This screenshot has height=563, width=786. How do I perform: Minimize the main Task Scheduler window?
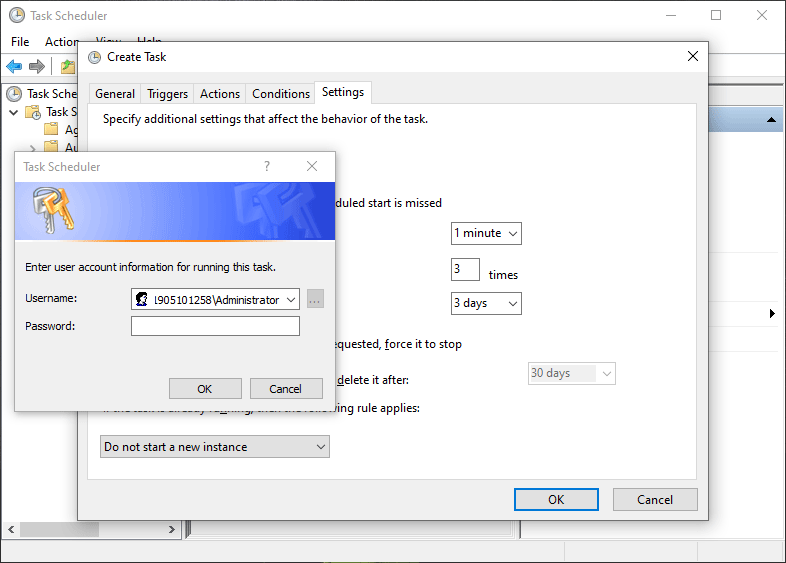(671, 16)
